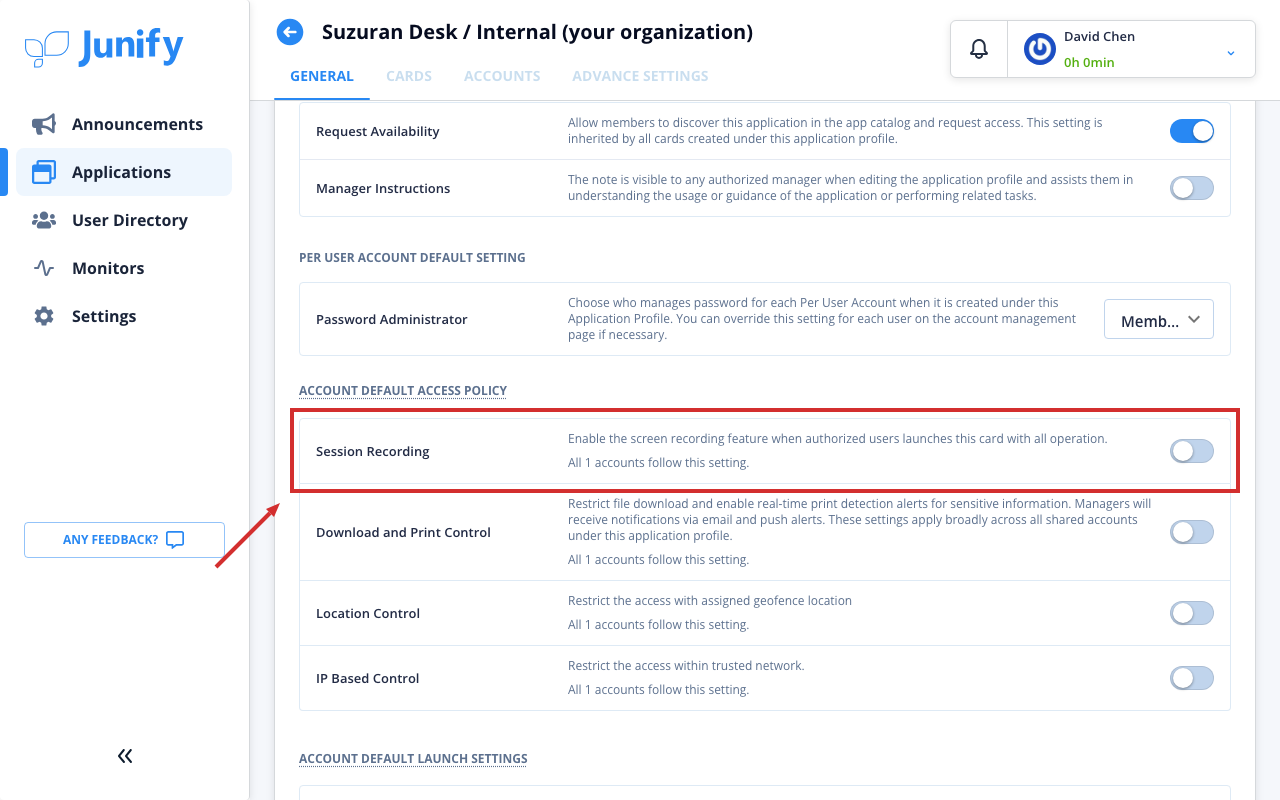Viewport: 1280px width, 800px height.
Task: Click the Settings gear icon
Action: pyautogui.click(x=44, y=316)
